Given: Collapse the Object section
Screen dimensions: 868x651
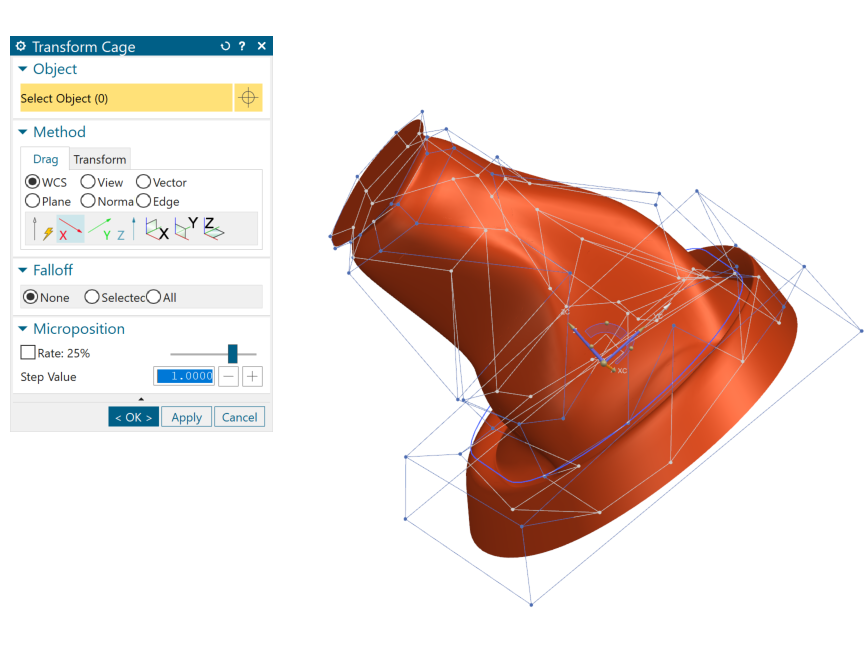Looking at the screenshot, I should click(23, 69).
